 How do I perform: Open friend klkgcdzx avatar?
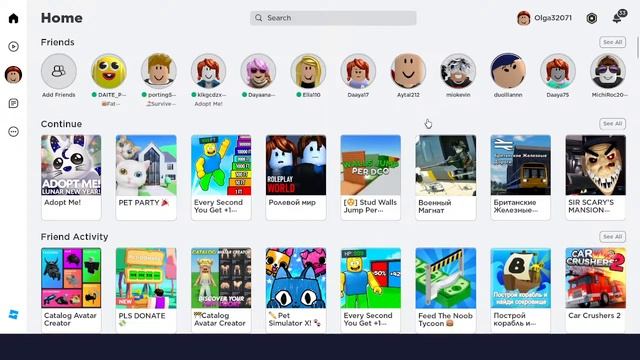click(209, 71)
